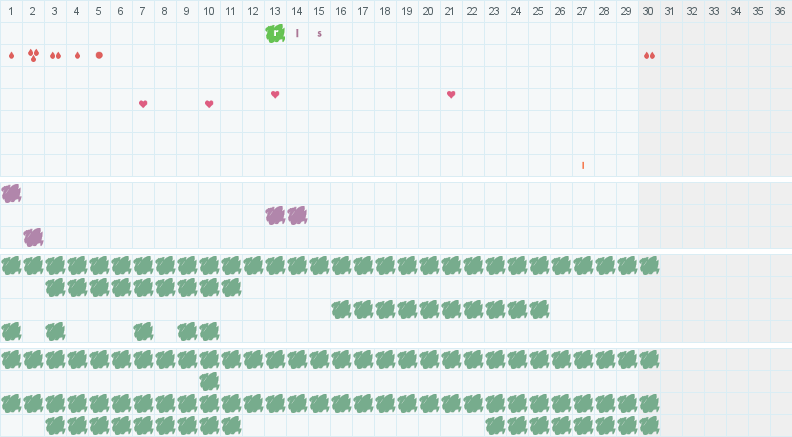Click the heart icon on day 7
792x437 pixels.
pyautogui.click(x=143, y=104)
